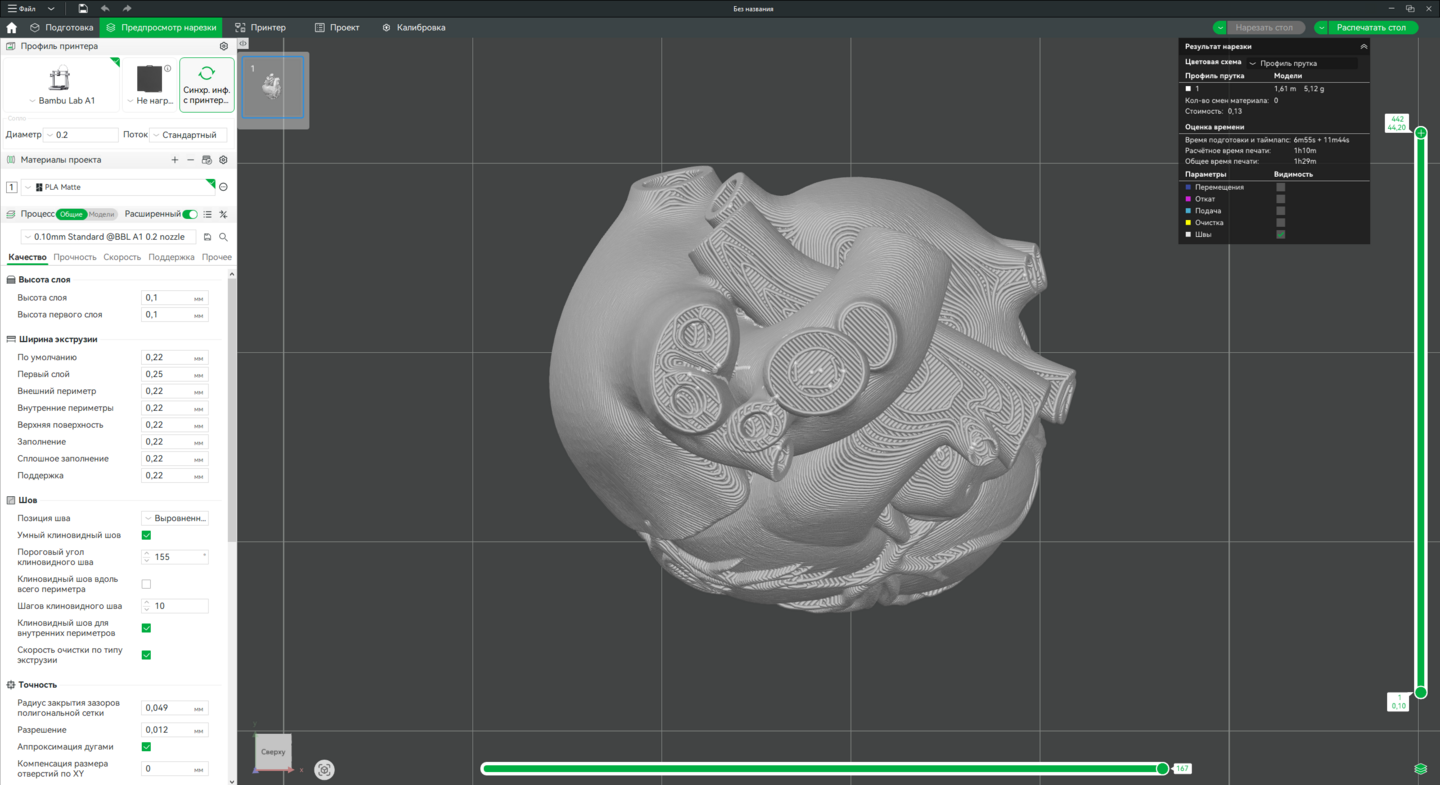Open the Прочность settings tab
1440x785 pixels.
75,257
